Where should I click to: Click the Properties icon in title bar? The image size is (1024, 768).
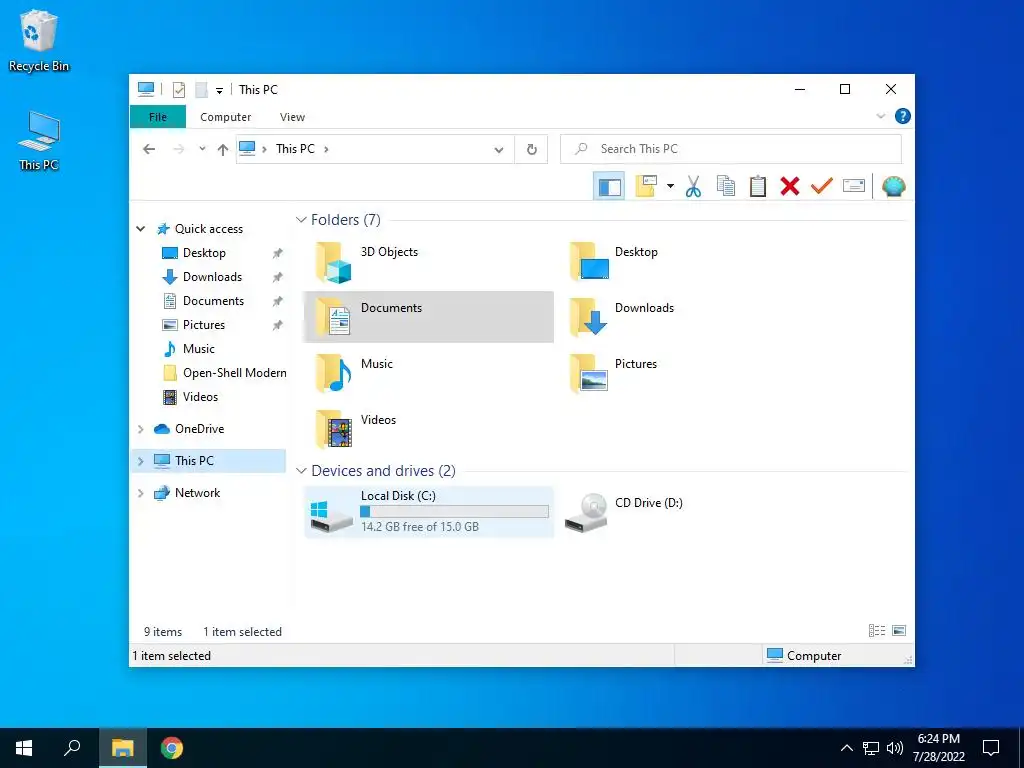(178, 90)
